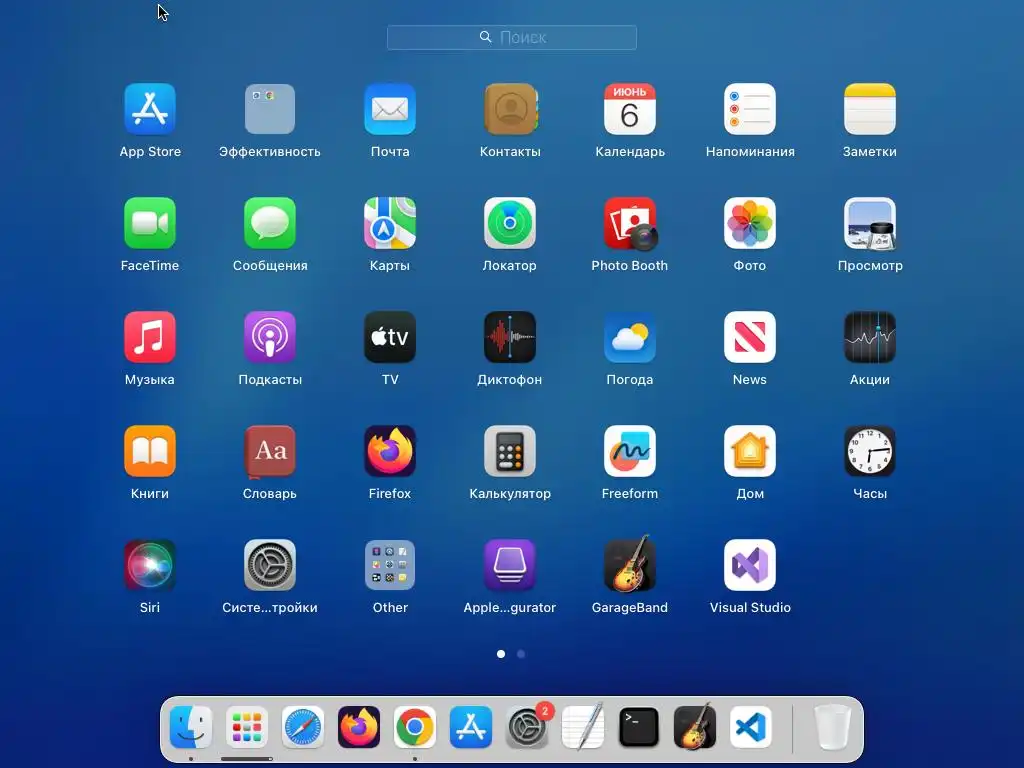Launch FaceTime
1024x768 pixels.
point(150,223)
